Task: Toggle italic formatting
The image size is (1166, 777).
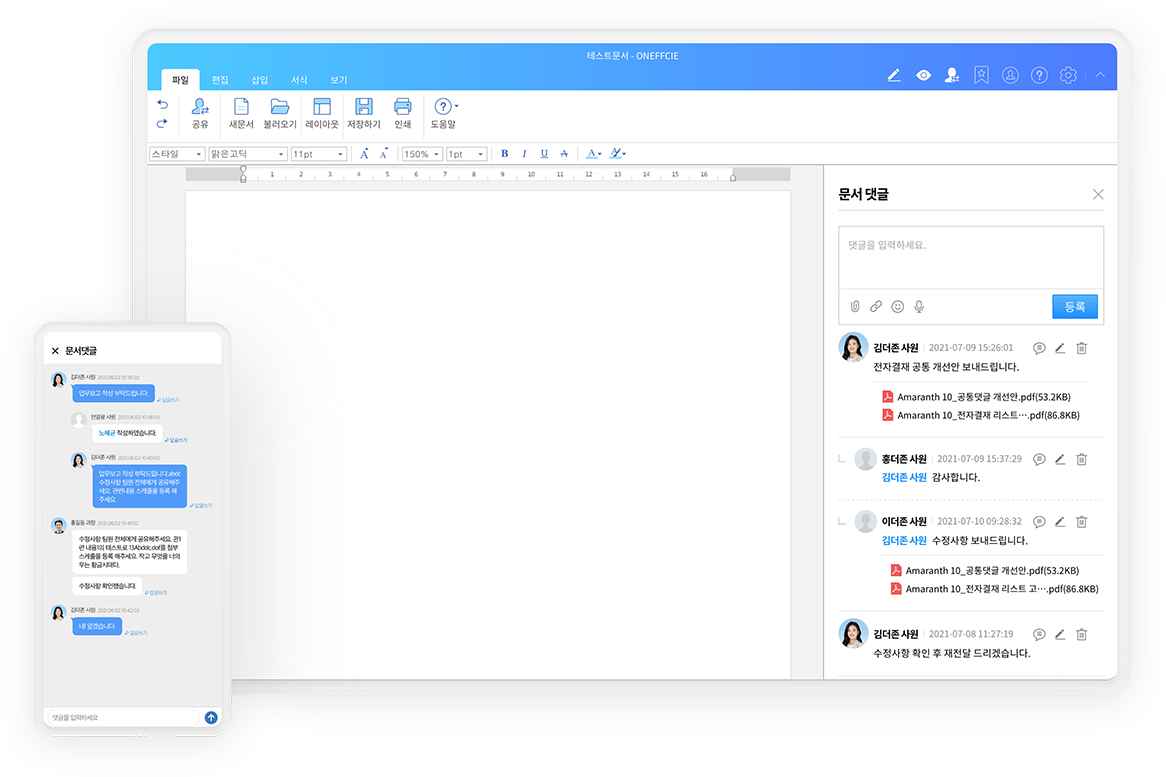Action: (x=524, y=154)
